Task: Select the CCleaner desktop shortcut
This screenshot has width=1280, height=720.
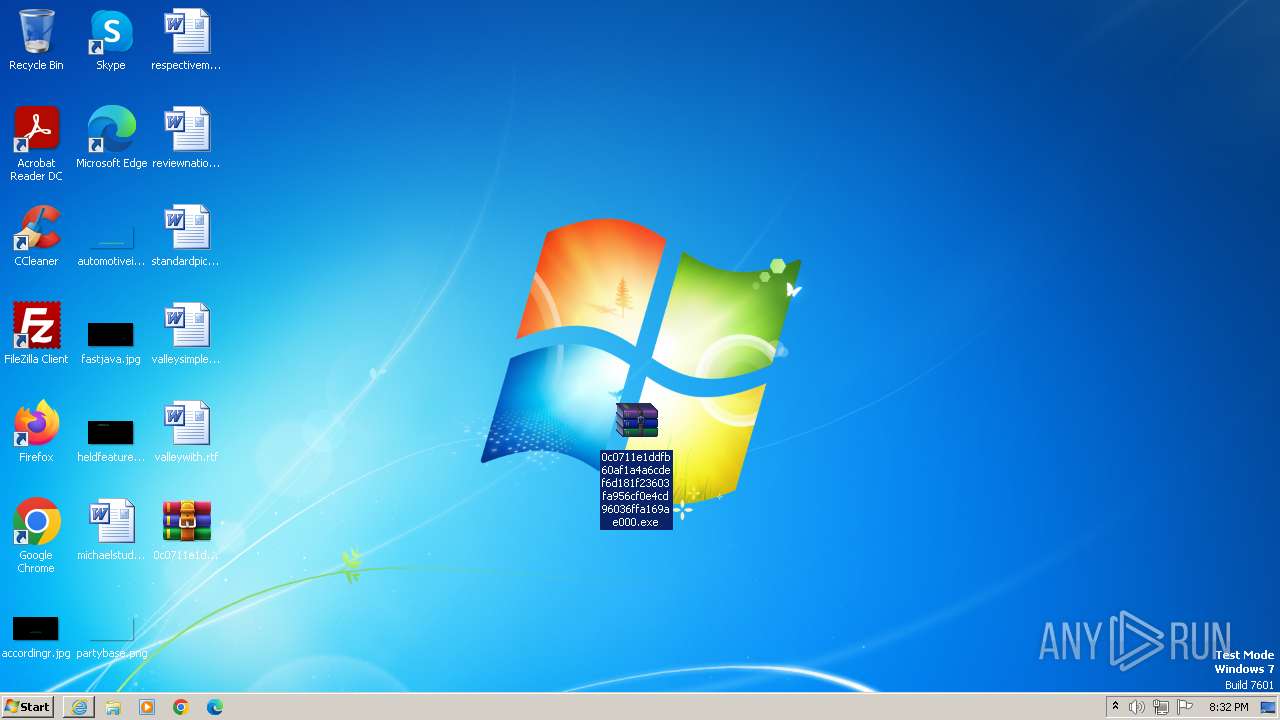Action: [x=36, y=236]
